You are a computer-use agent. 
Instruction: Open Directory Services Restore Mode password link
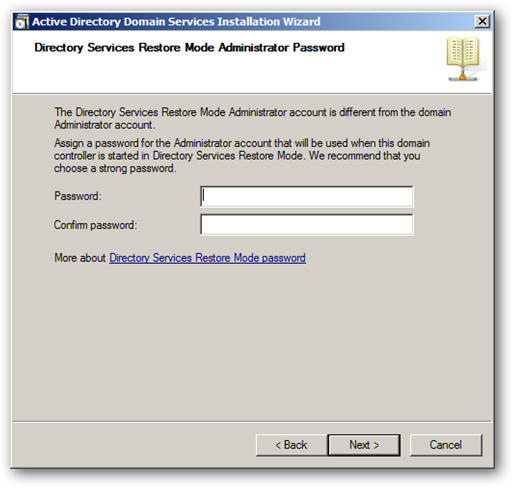click(x=207, y=258)
